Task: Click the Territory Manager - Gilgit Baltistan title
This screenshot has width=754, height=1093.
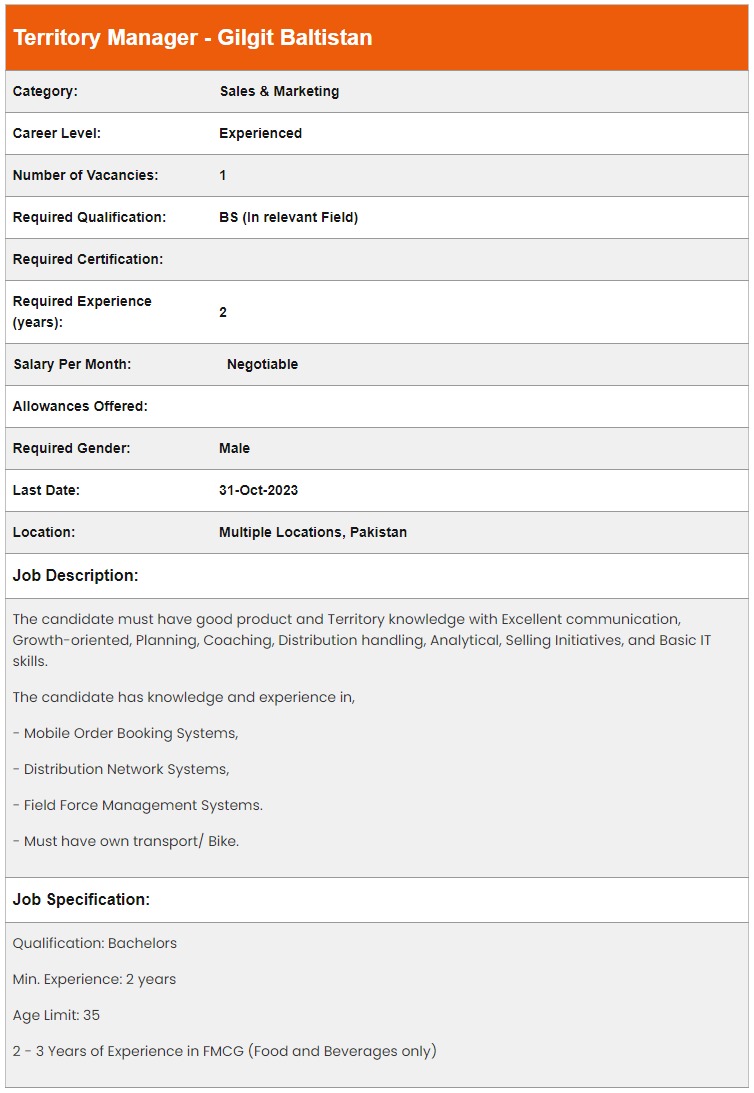Action: pyautogui.click(x=192, y=38)
